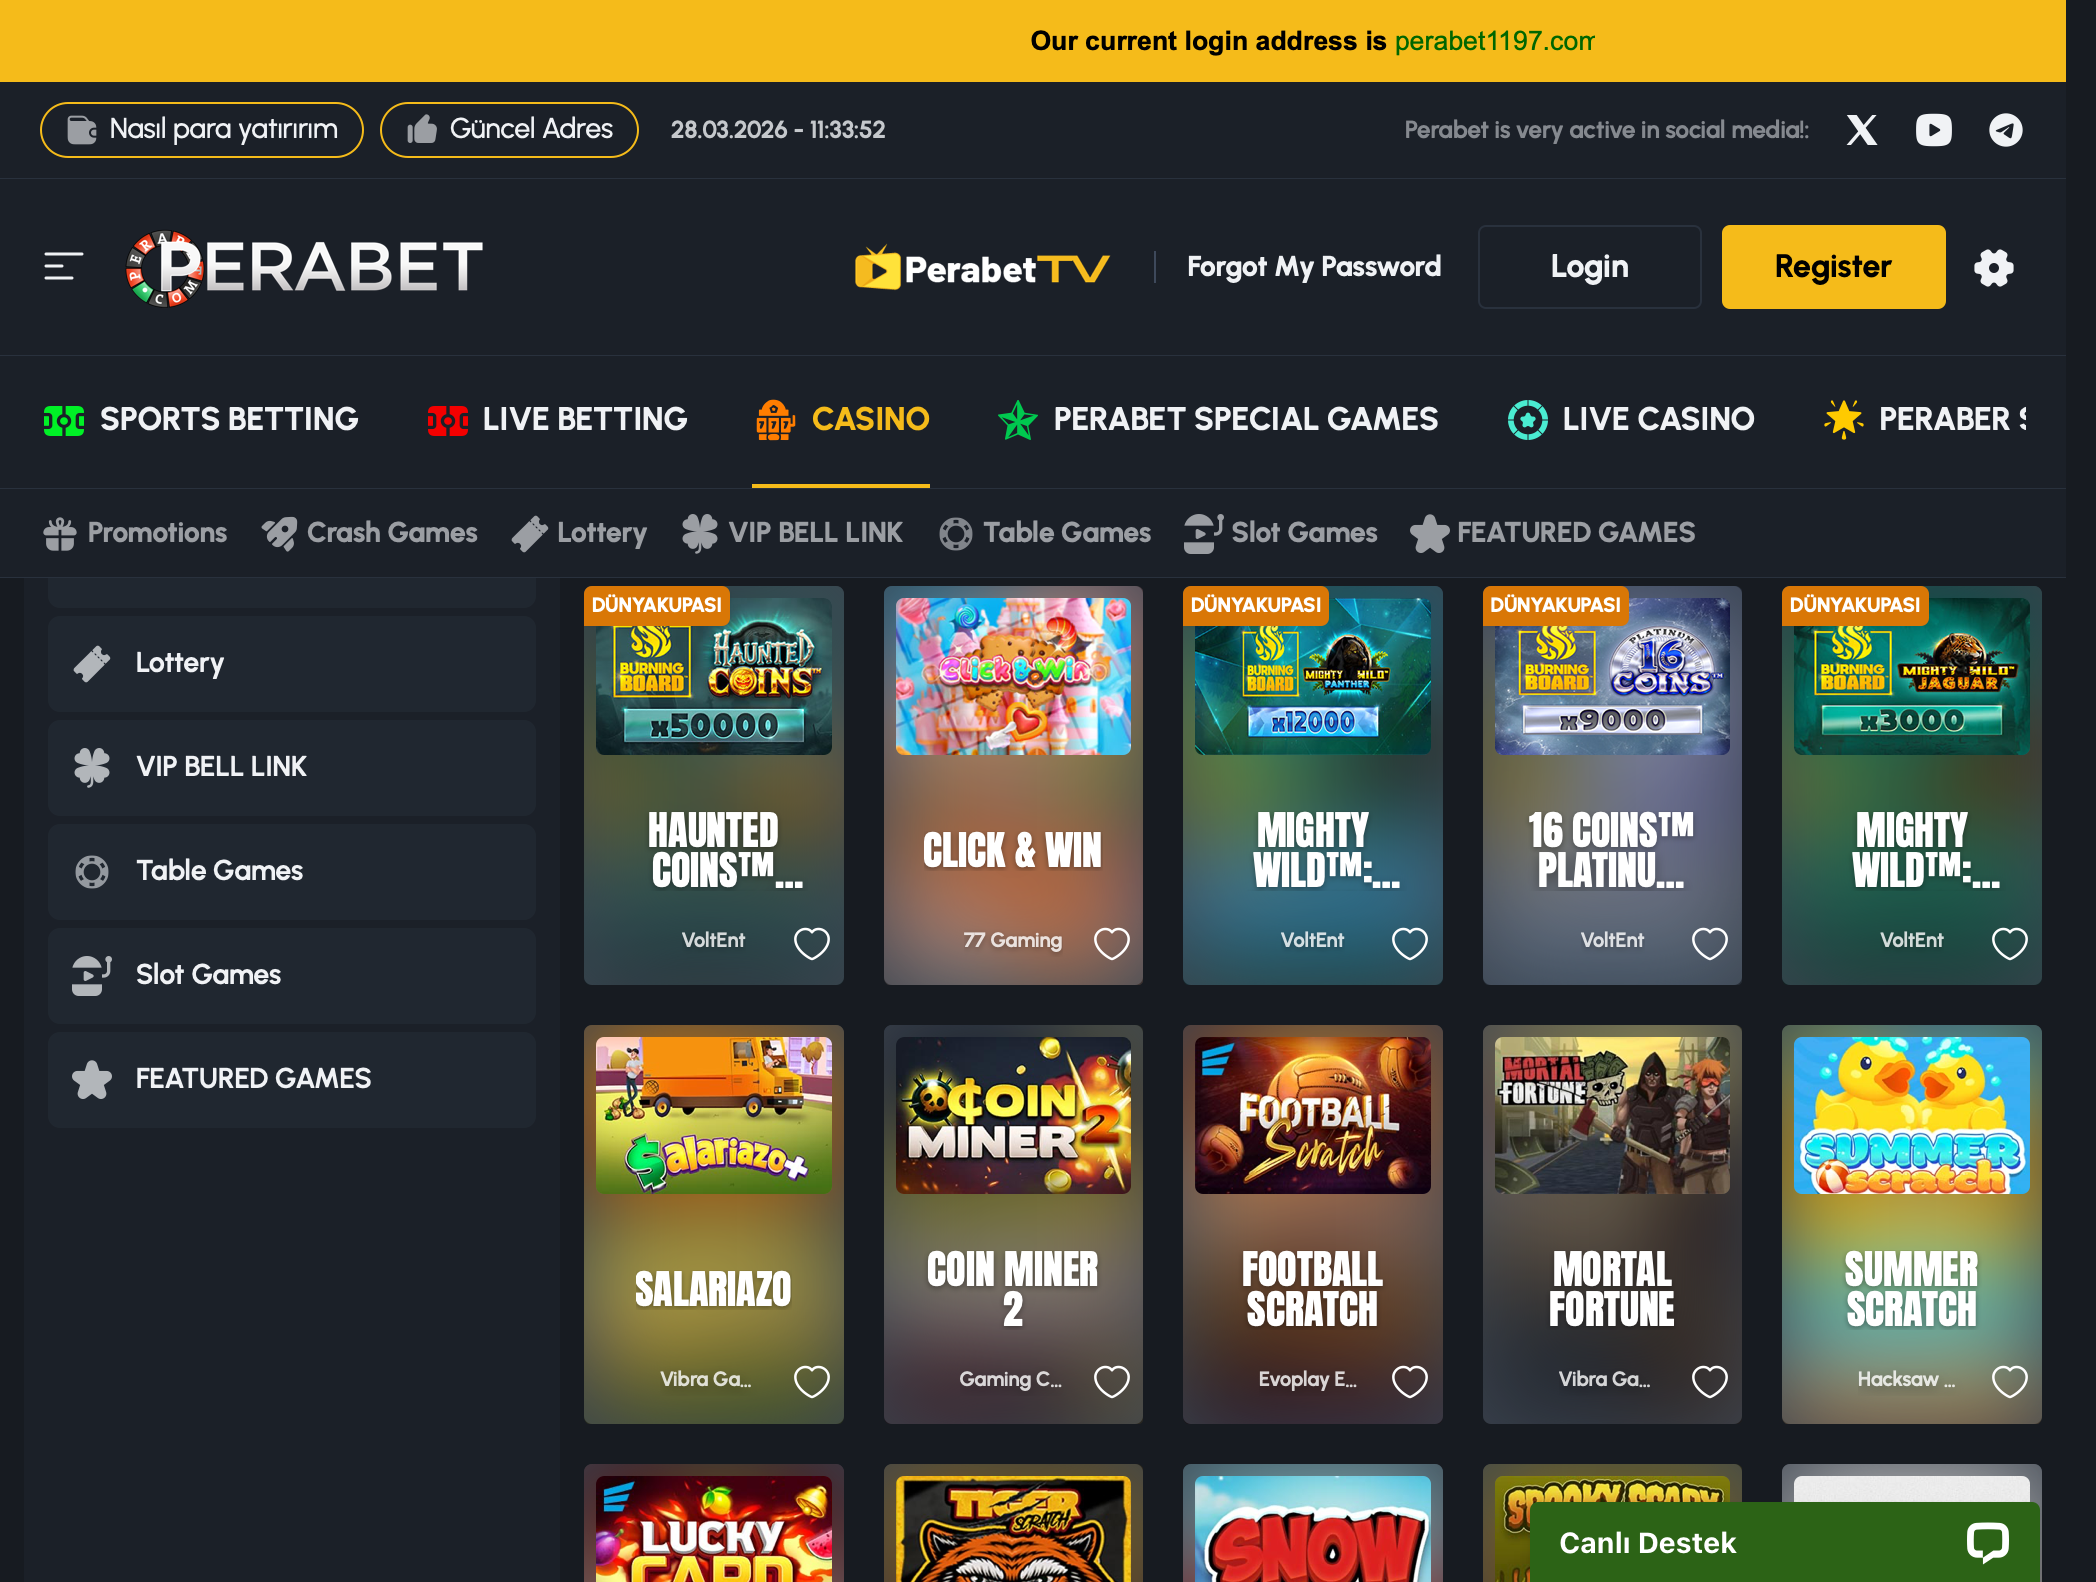Favorite the Haunted Coins game
Viewport: 2096px width, 1582px height.
[811, 942]
